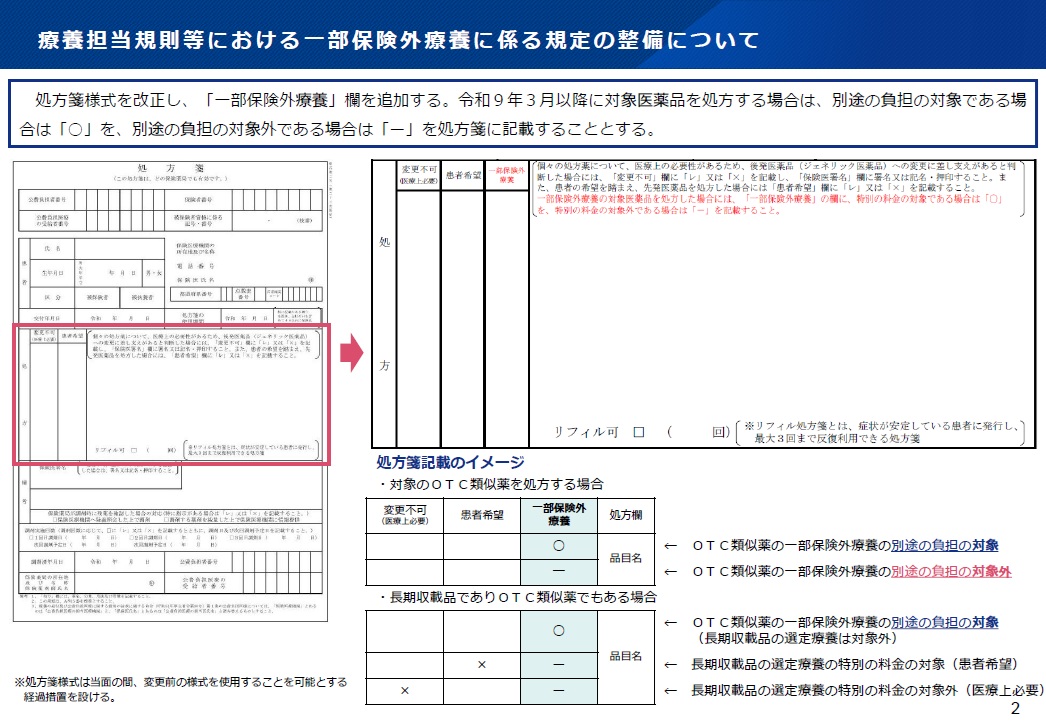Check the 保険医療機関に情報提供 box in the remarks area
The height and width of the screenshot is (724, 1046).
click(x=165, y=518)
